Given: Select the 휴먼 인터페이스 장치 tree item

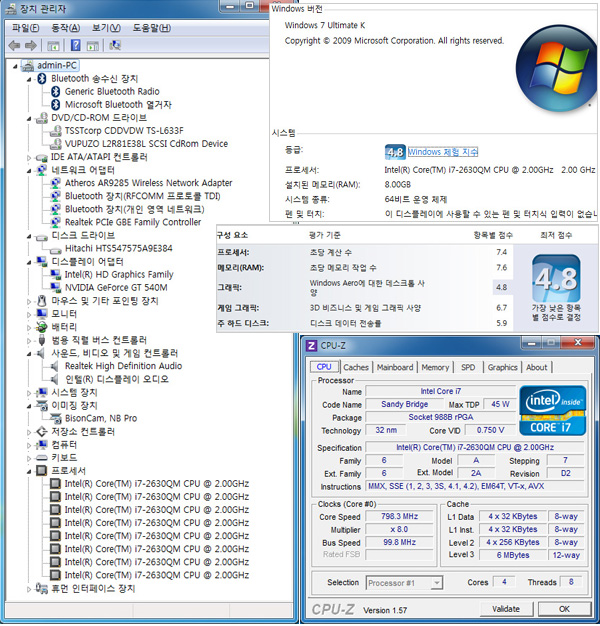Looking at the screenshot, I should (x=93, y=588).
